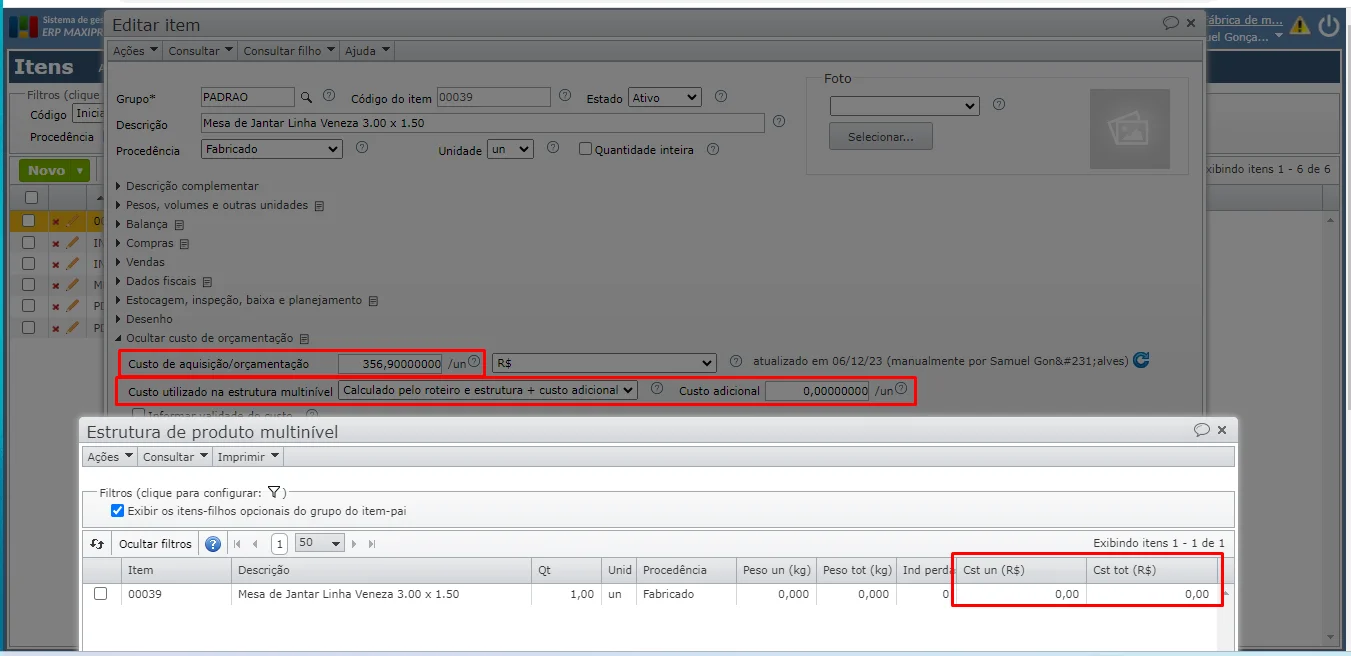
Task: Toggle the Quantidade inteira checkbox
Action: coord(585,149)
